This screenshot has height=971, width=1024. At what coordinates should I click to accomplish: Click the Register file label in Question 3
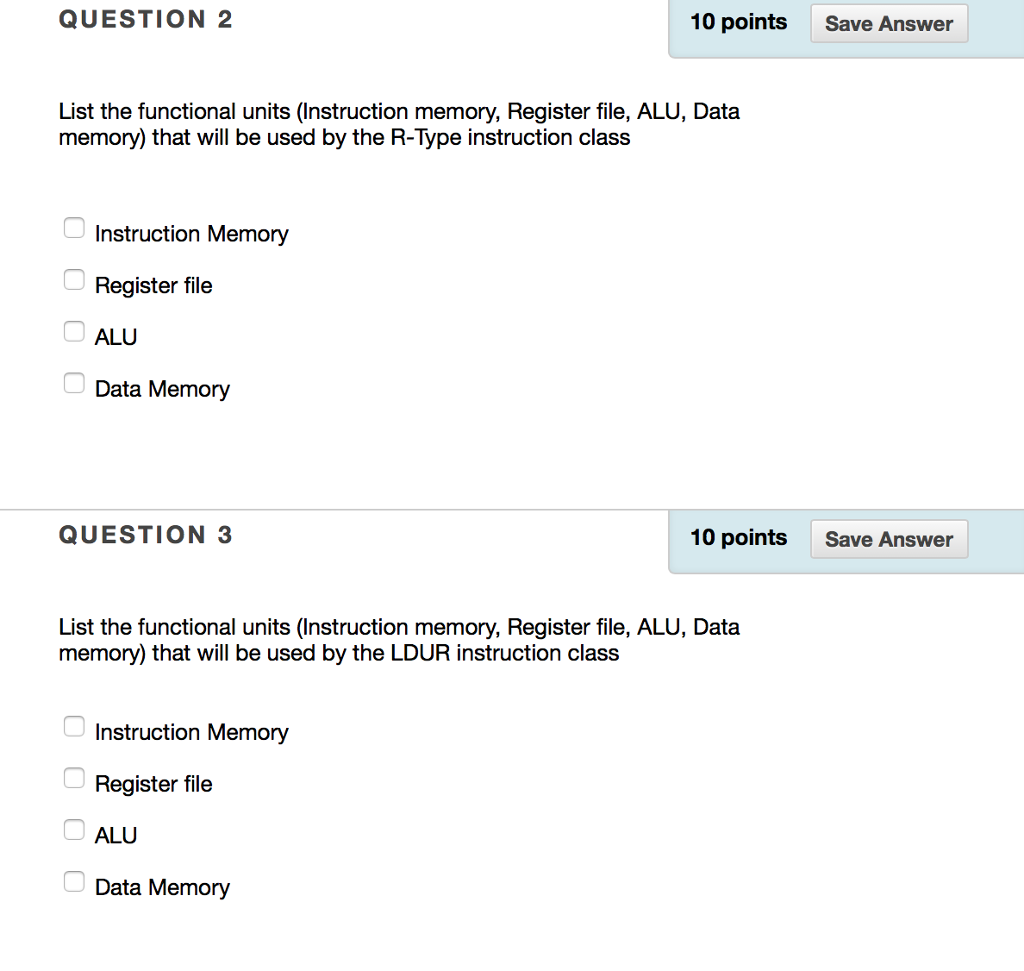[153, 784]
